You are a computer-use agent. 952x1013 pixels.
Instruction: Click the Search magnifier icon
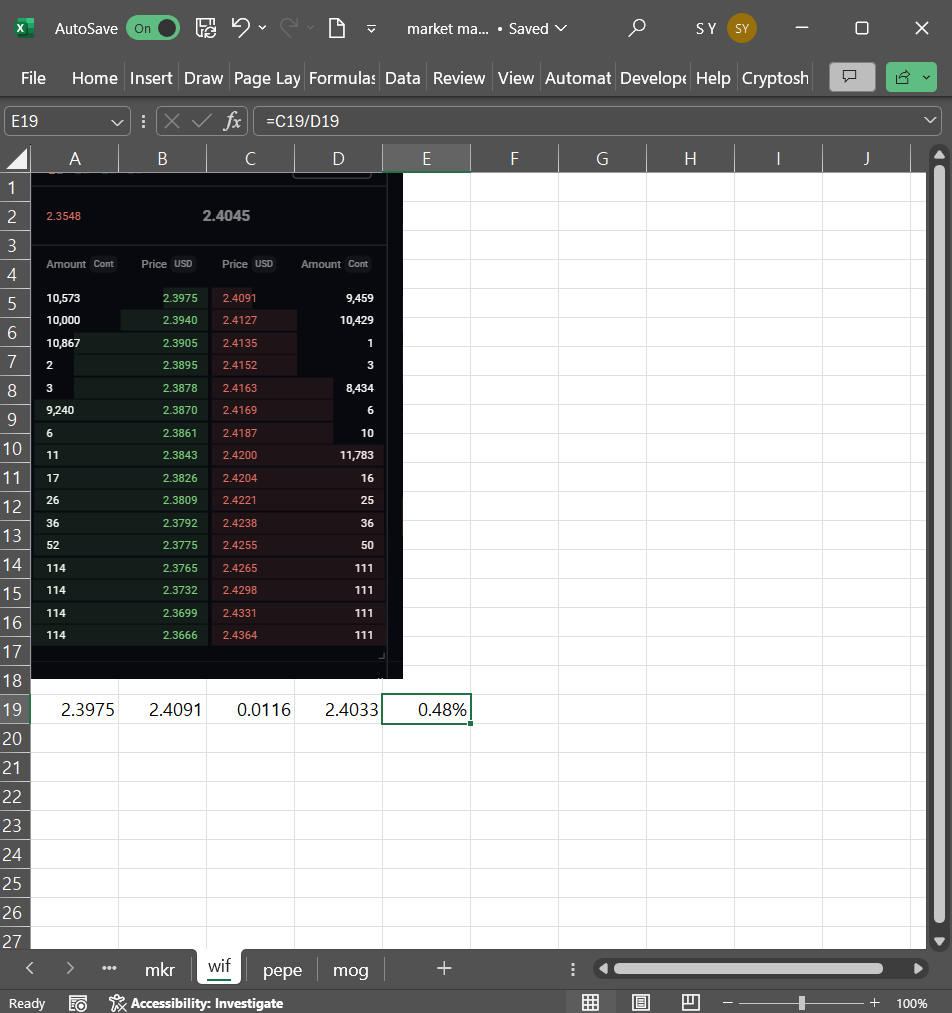[x=637, y=28]
